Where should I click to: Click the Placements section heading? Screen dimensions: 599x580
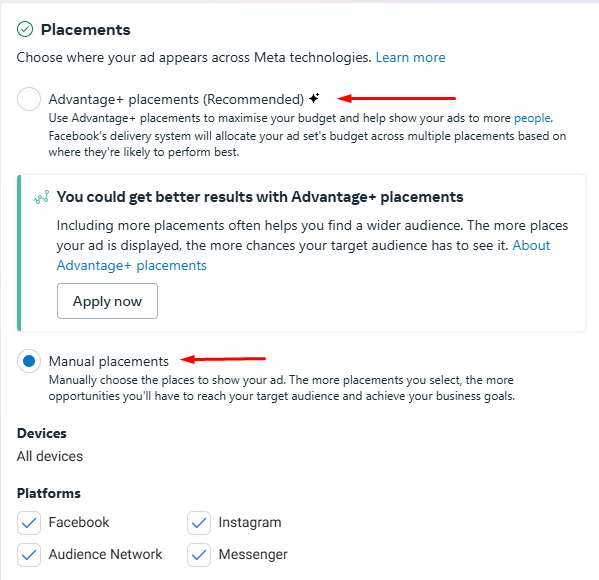pos(86,30)
